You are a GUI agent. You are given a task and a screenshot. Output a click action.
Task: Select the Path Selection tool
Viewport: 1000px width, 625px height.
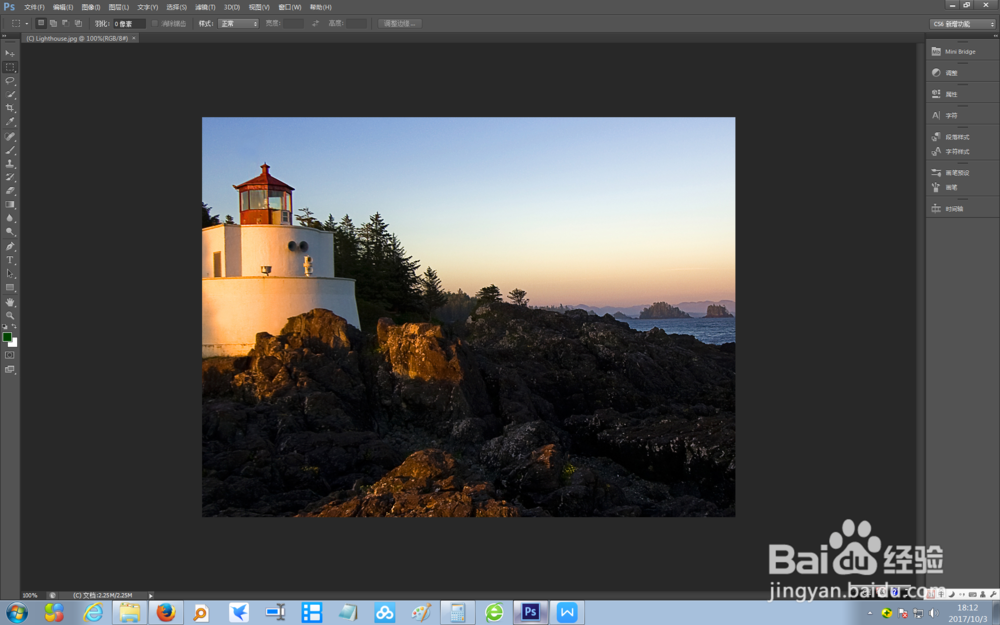[10, 274]
